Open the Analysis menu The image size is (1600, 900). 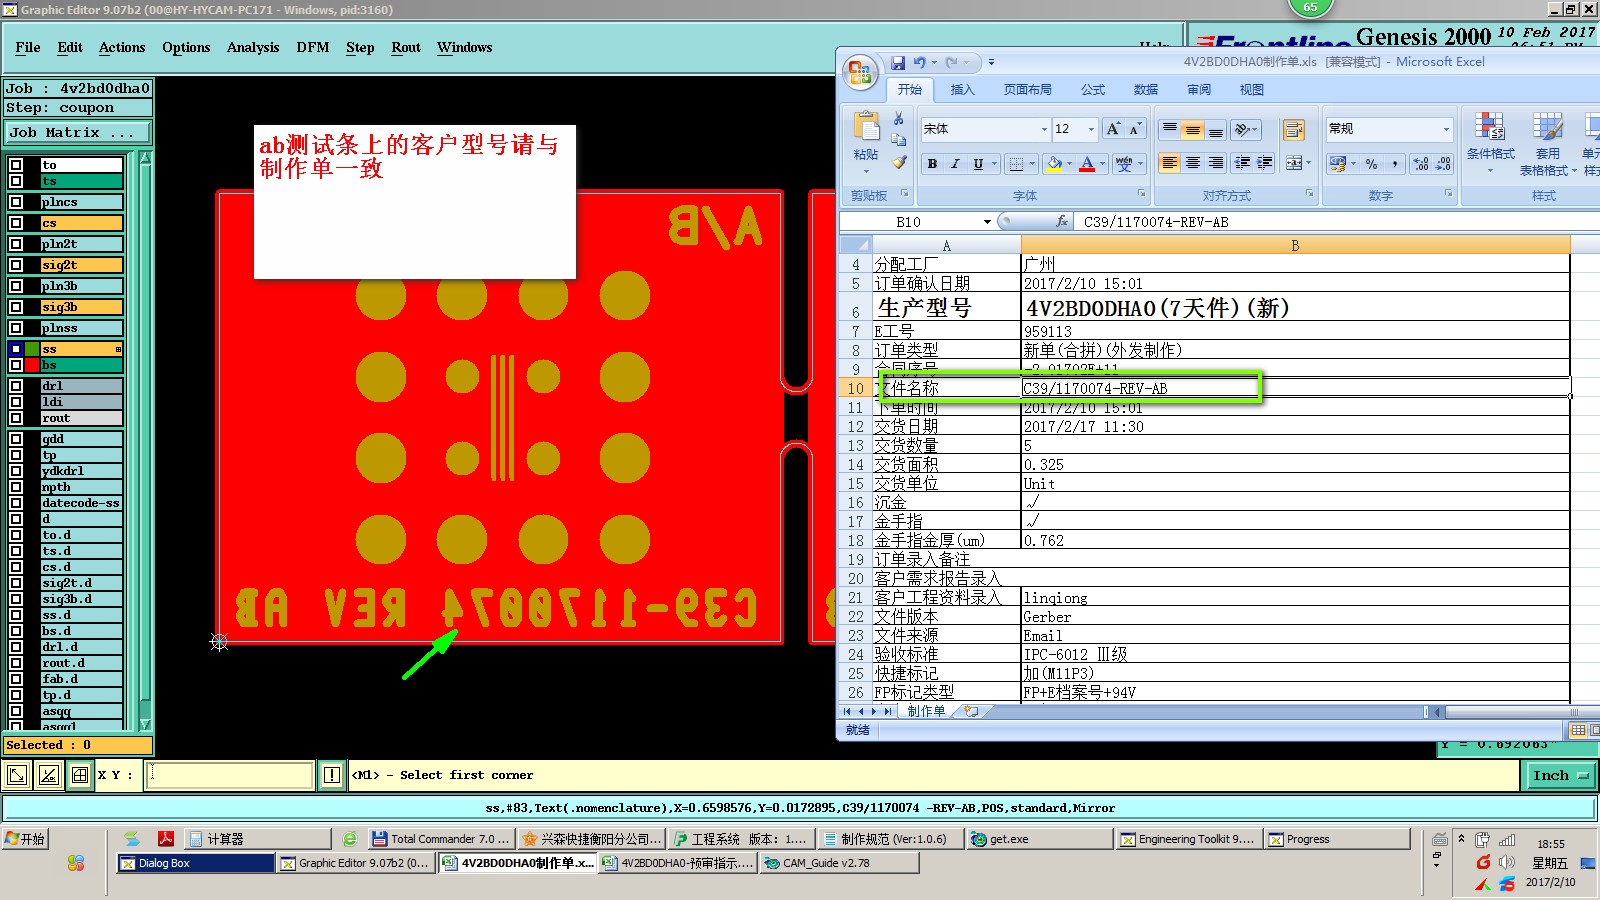click(x=253, y=47)
